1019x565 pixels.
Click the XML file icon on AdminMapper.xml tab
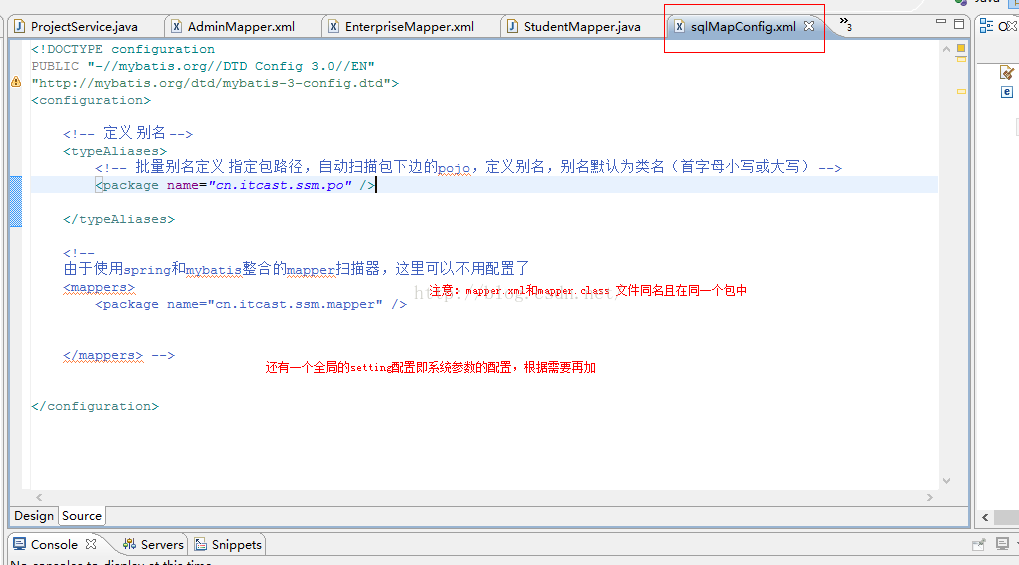click(176, 27)
